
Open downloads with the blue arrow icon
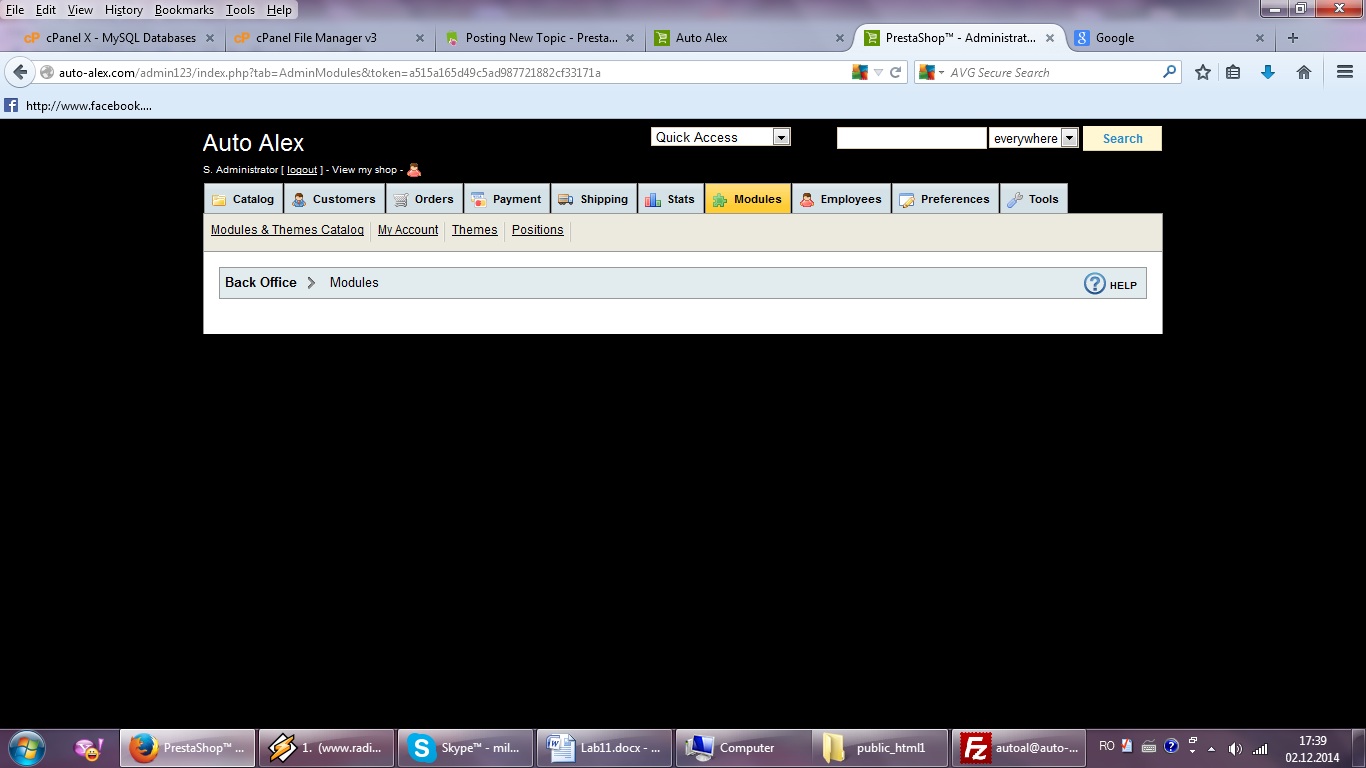click(1268, 72)
